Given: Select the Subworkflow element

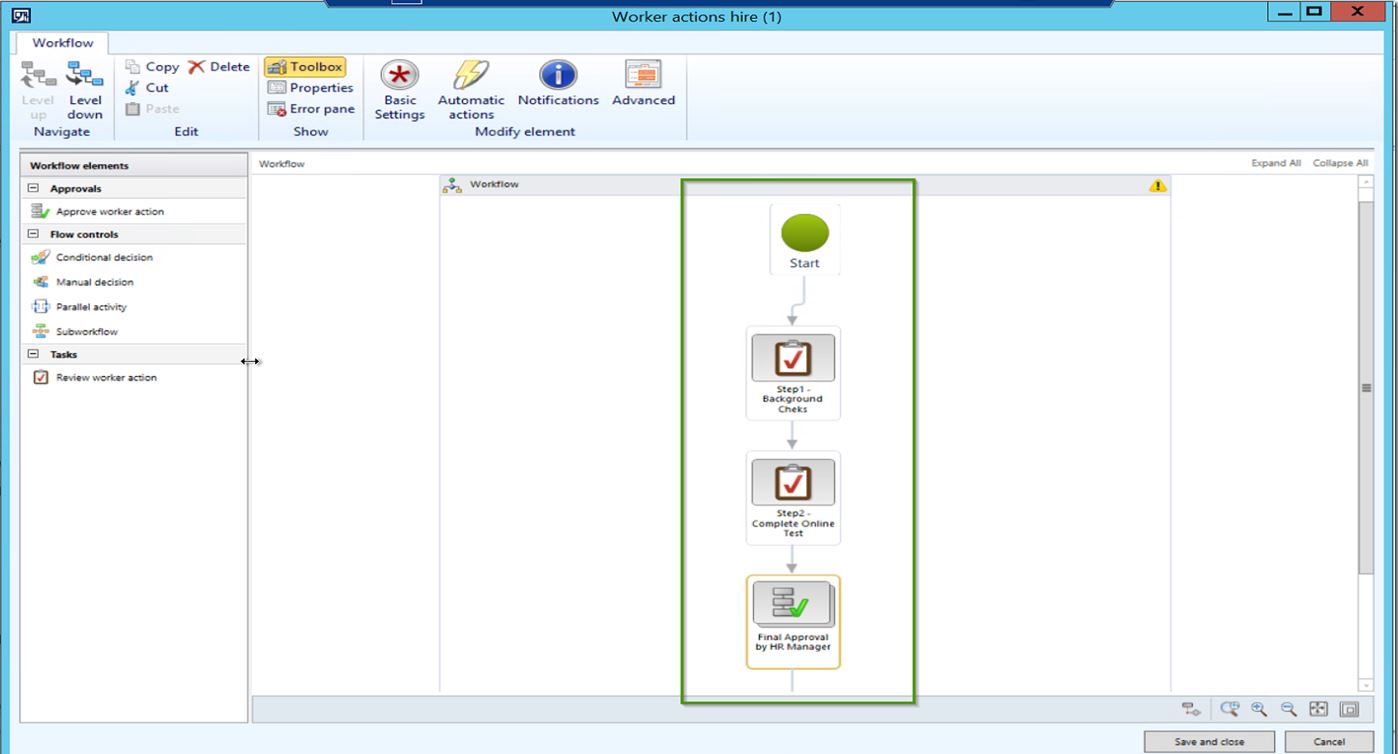Looking at the screenshot, I should (88, 330).
